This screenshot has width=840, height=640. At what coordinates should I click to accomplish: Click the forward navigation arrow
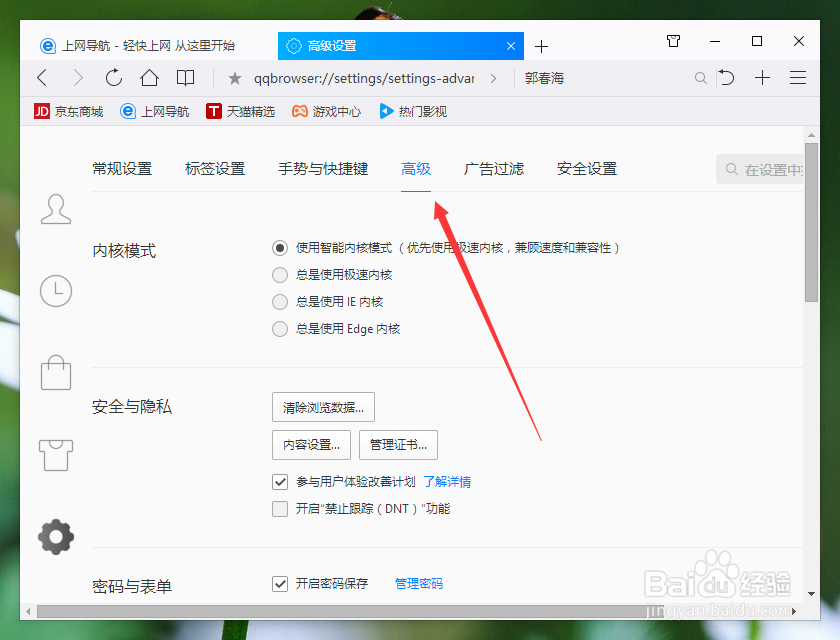point(78,78)
